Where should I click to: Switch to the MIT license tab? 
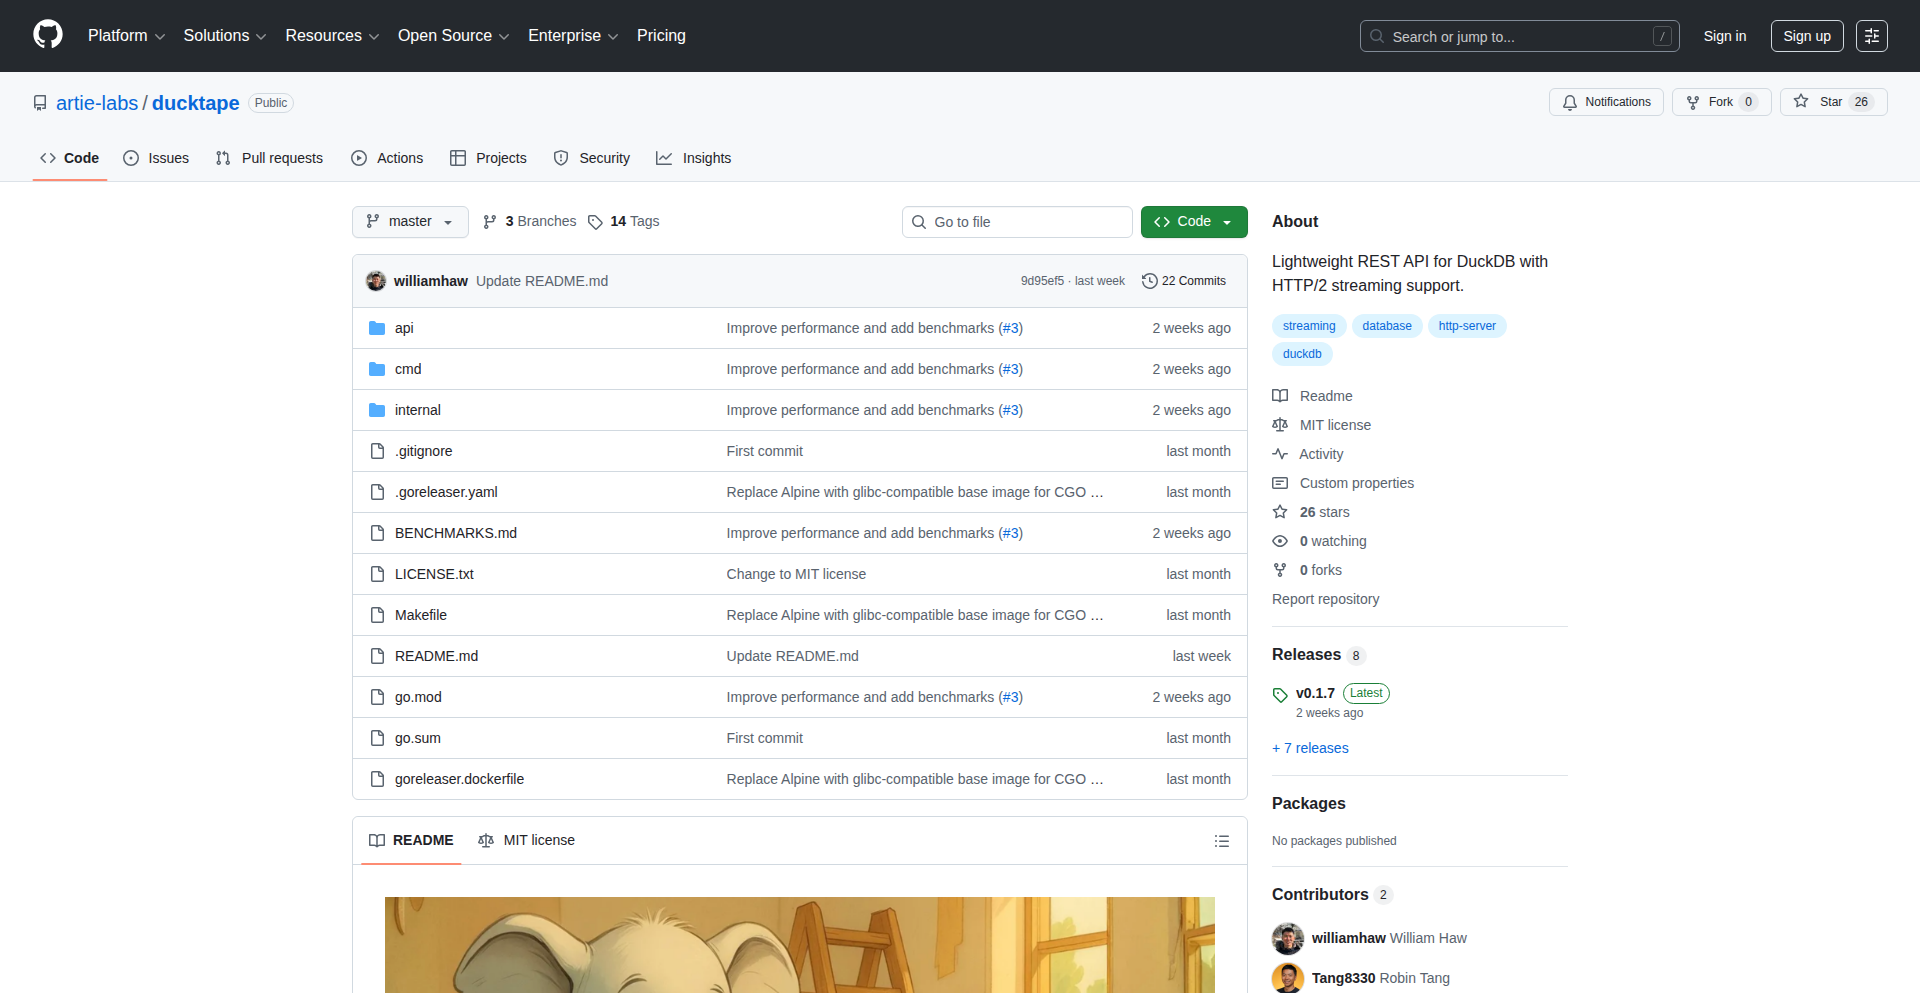pos(527,840)
